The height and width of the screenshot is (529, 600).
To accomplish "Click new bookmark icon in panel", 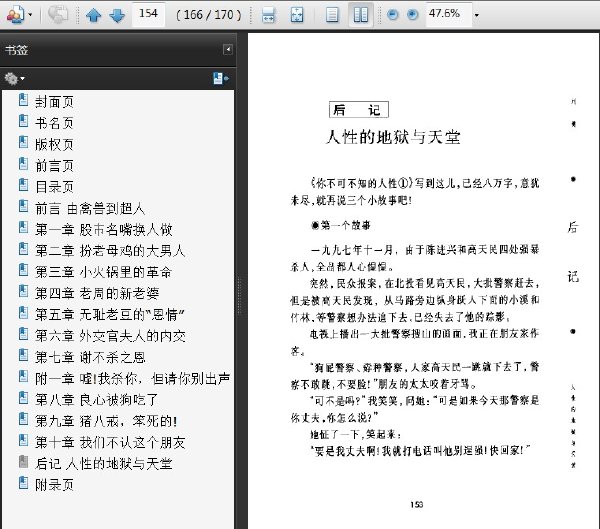I will 221,78.
